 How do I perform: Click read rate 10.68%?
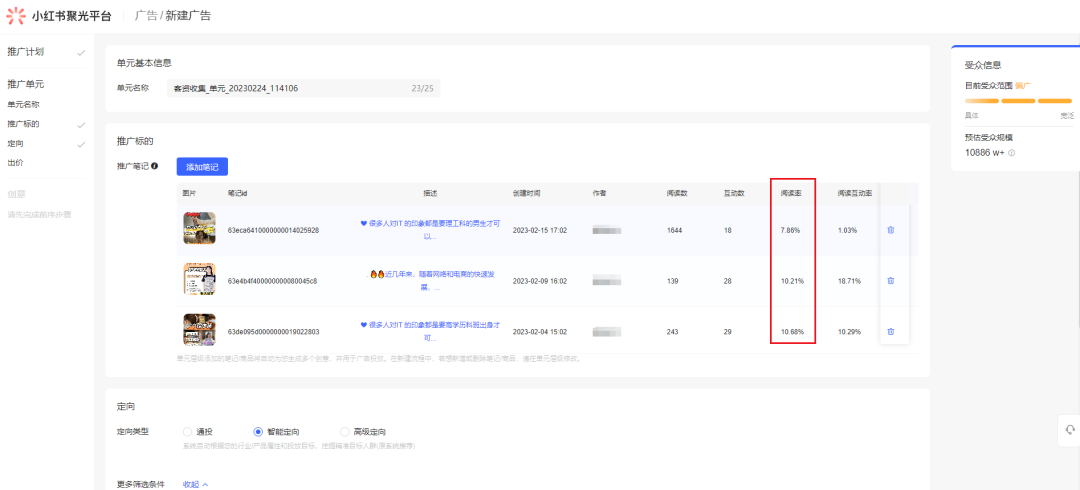point(792,331)
